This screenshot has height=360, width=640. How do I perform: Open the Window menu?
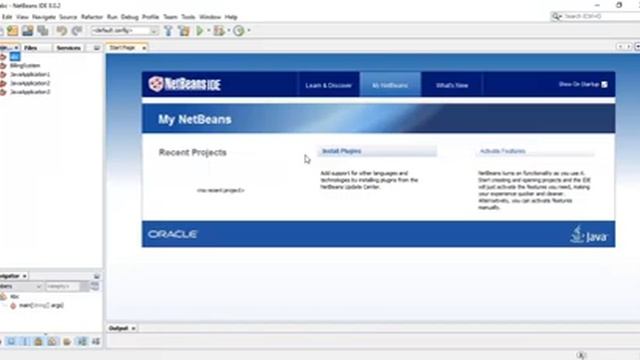click(x=210, y=17)
